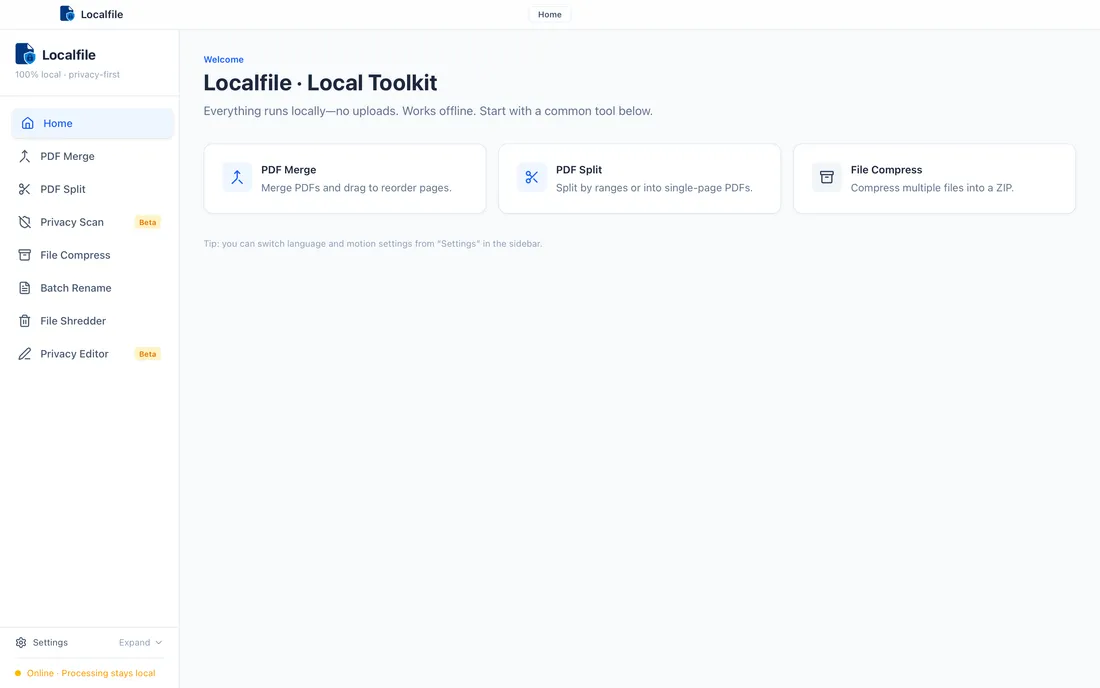Image resolution: width=1100 pixels, height=688 pixels.
Task: Click the merge arrow icon on PDF Merge card
Action: pos(236,176)
